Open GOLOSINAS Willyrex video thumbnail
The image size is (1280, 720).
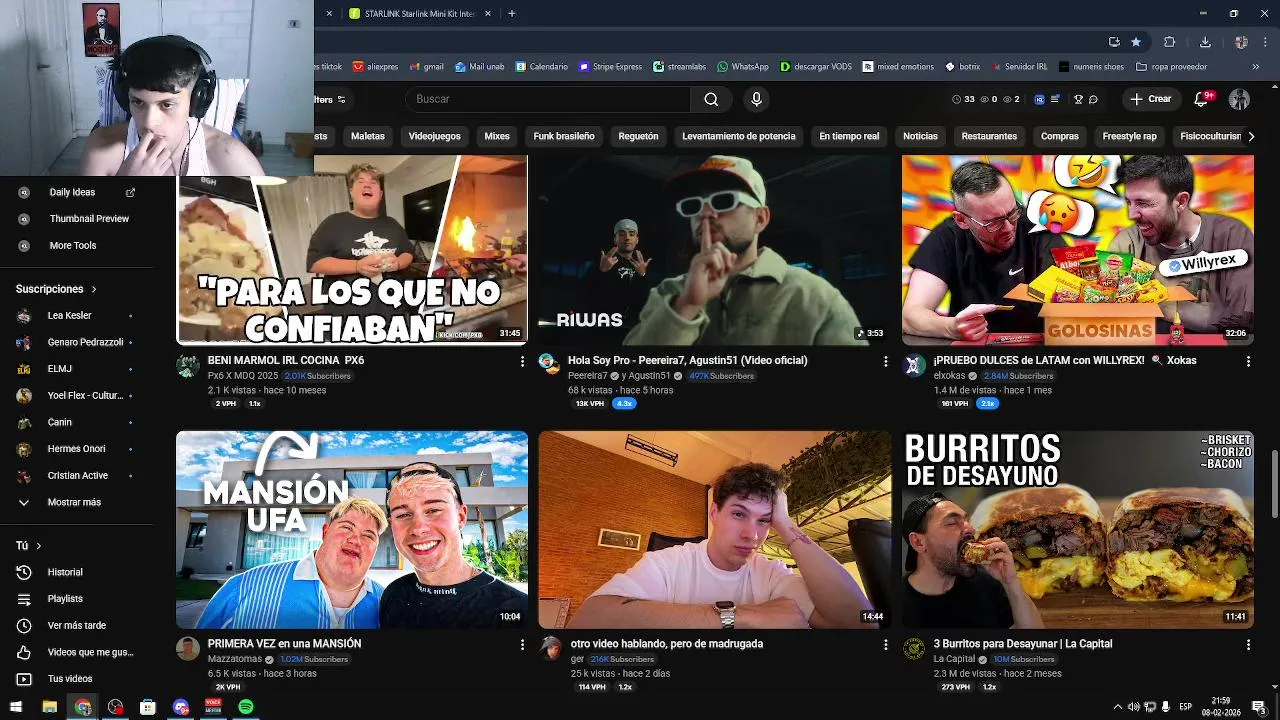pyautogui.click(x=1078, y=250)
